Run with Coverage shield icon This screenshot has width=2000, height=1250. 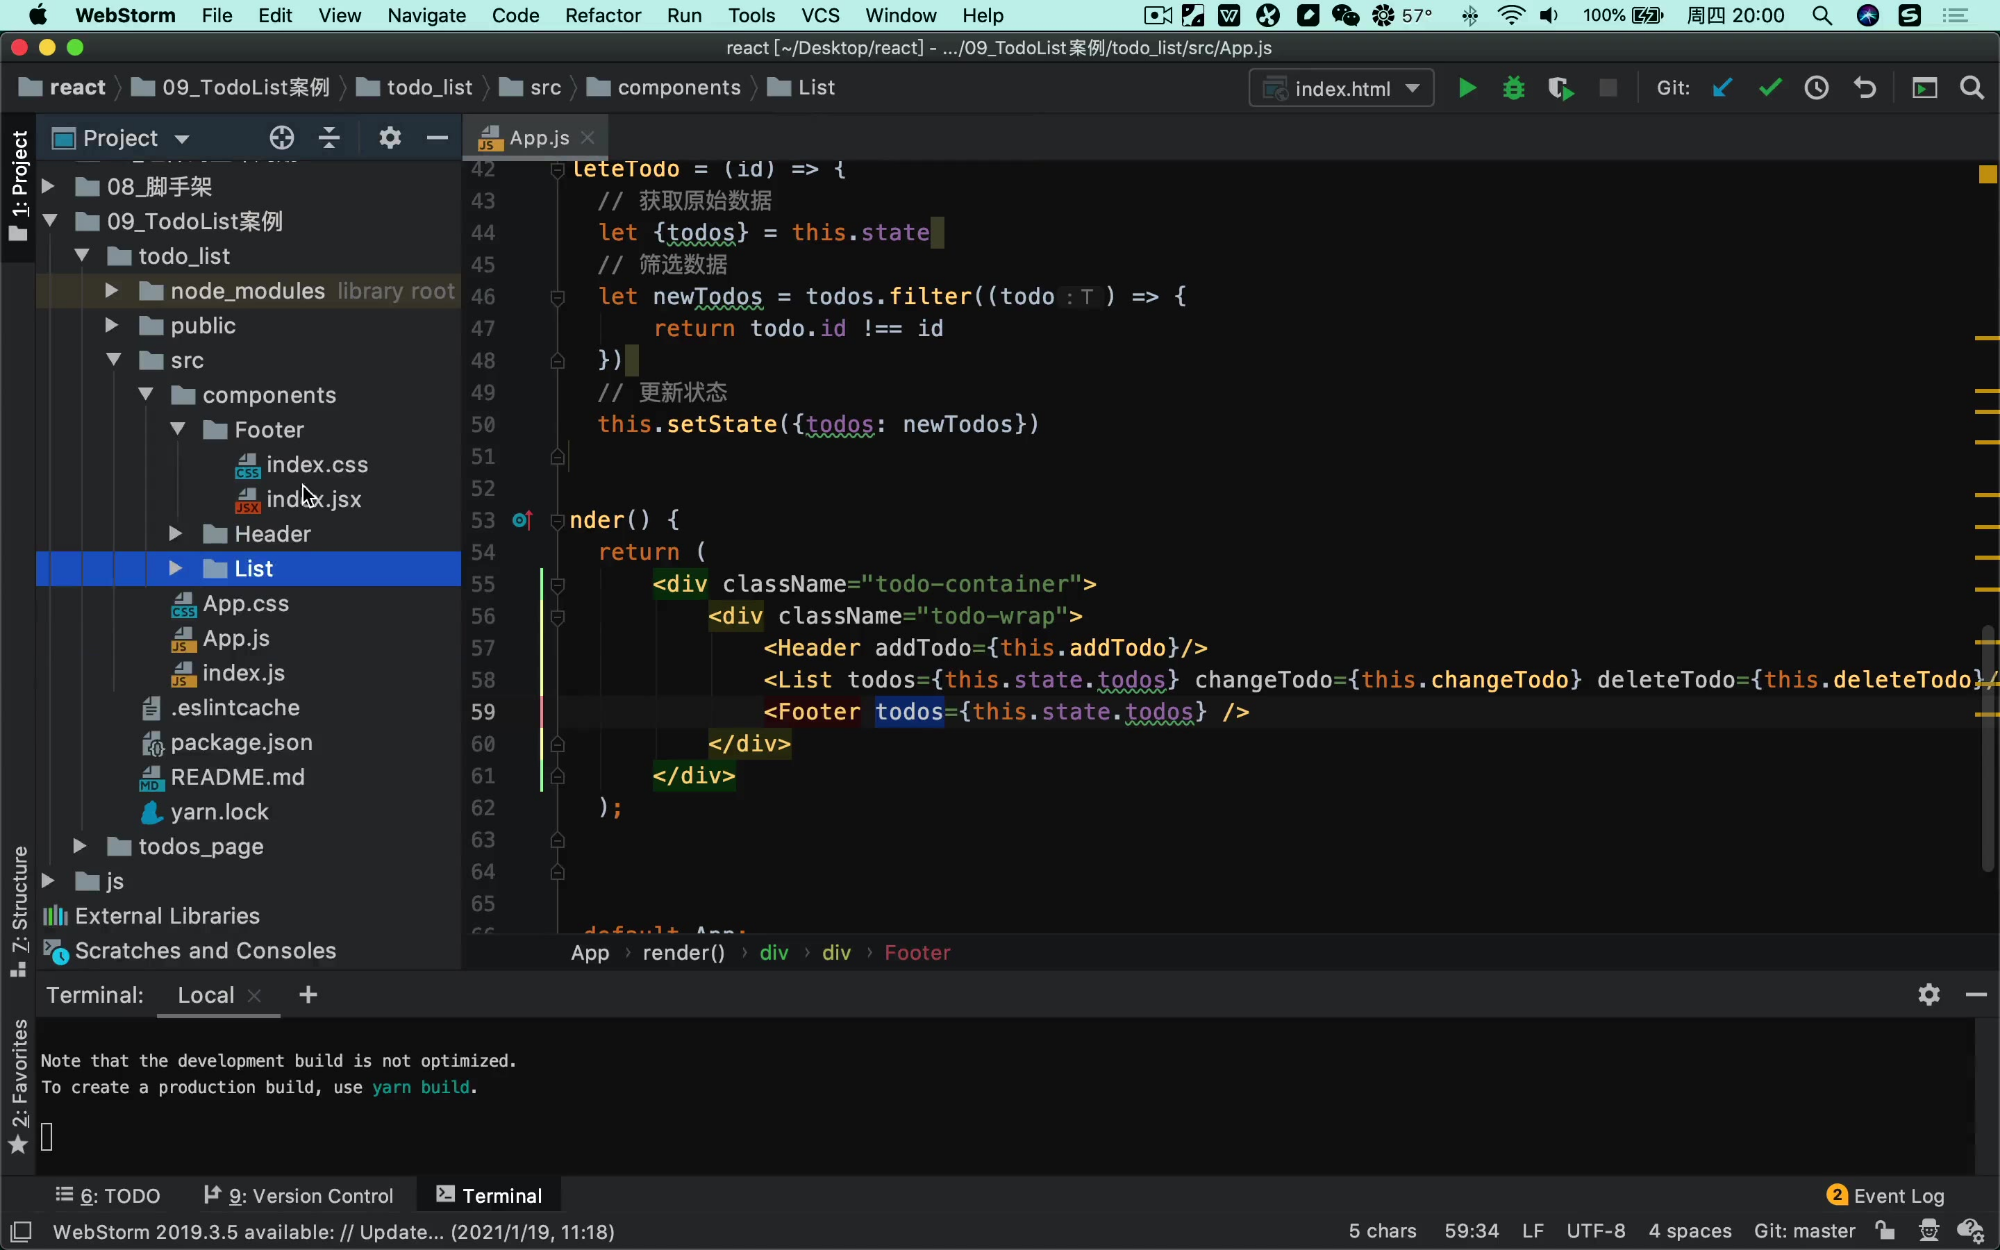coord(1560,88)
